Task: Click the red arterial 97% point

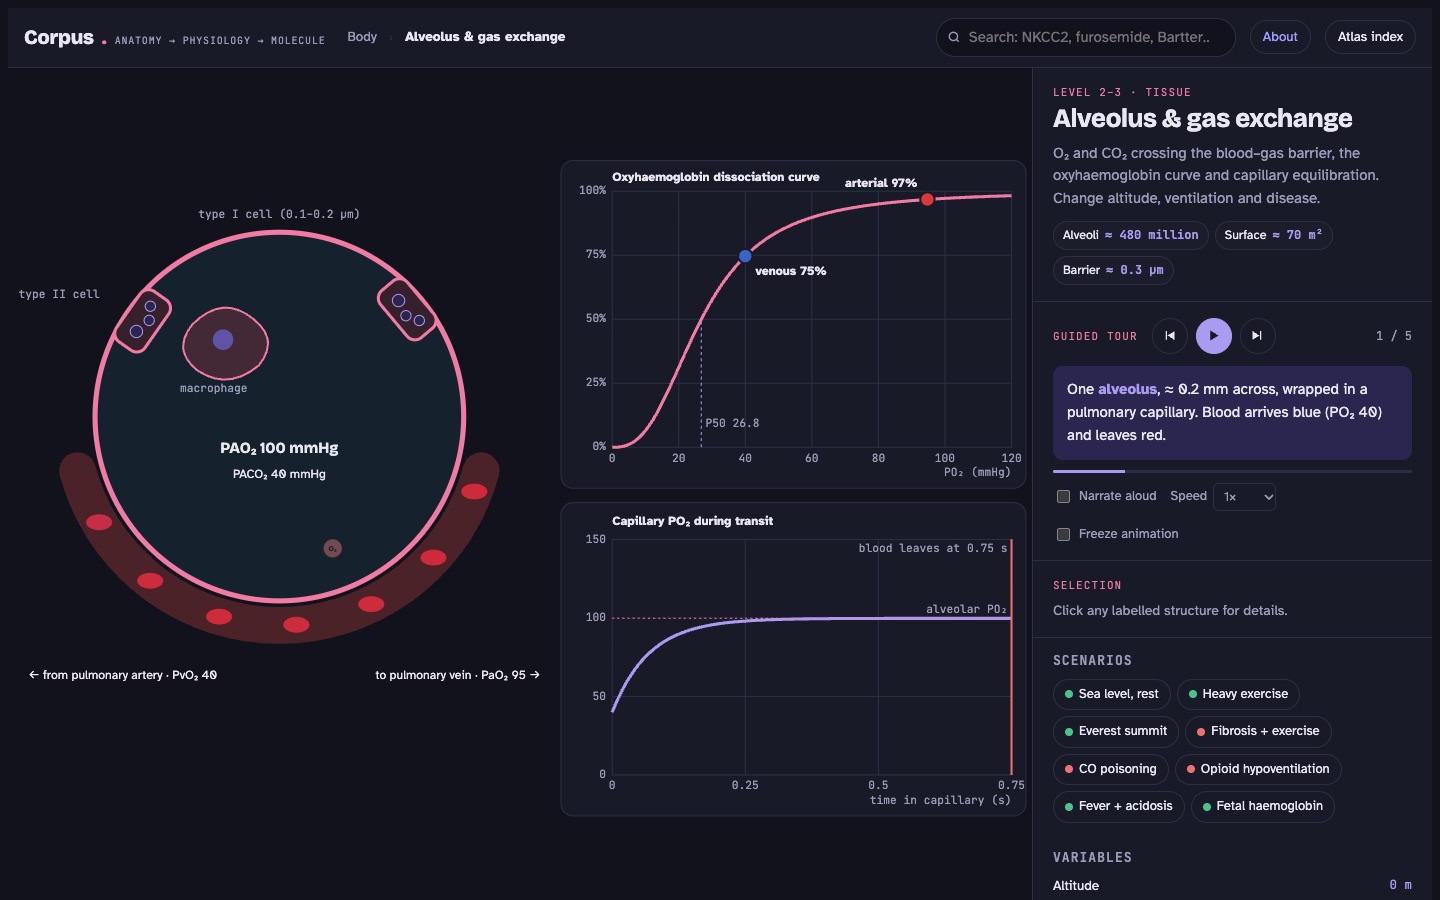Action: click(x=927, y=200)
